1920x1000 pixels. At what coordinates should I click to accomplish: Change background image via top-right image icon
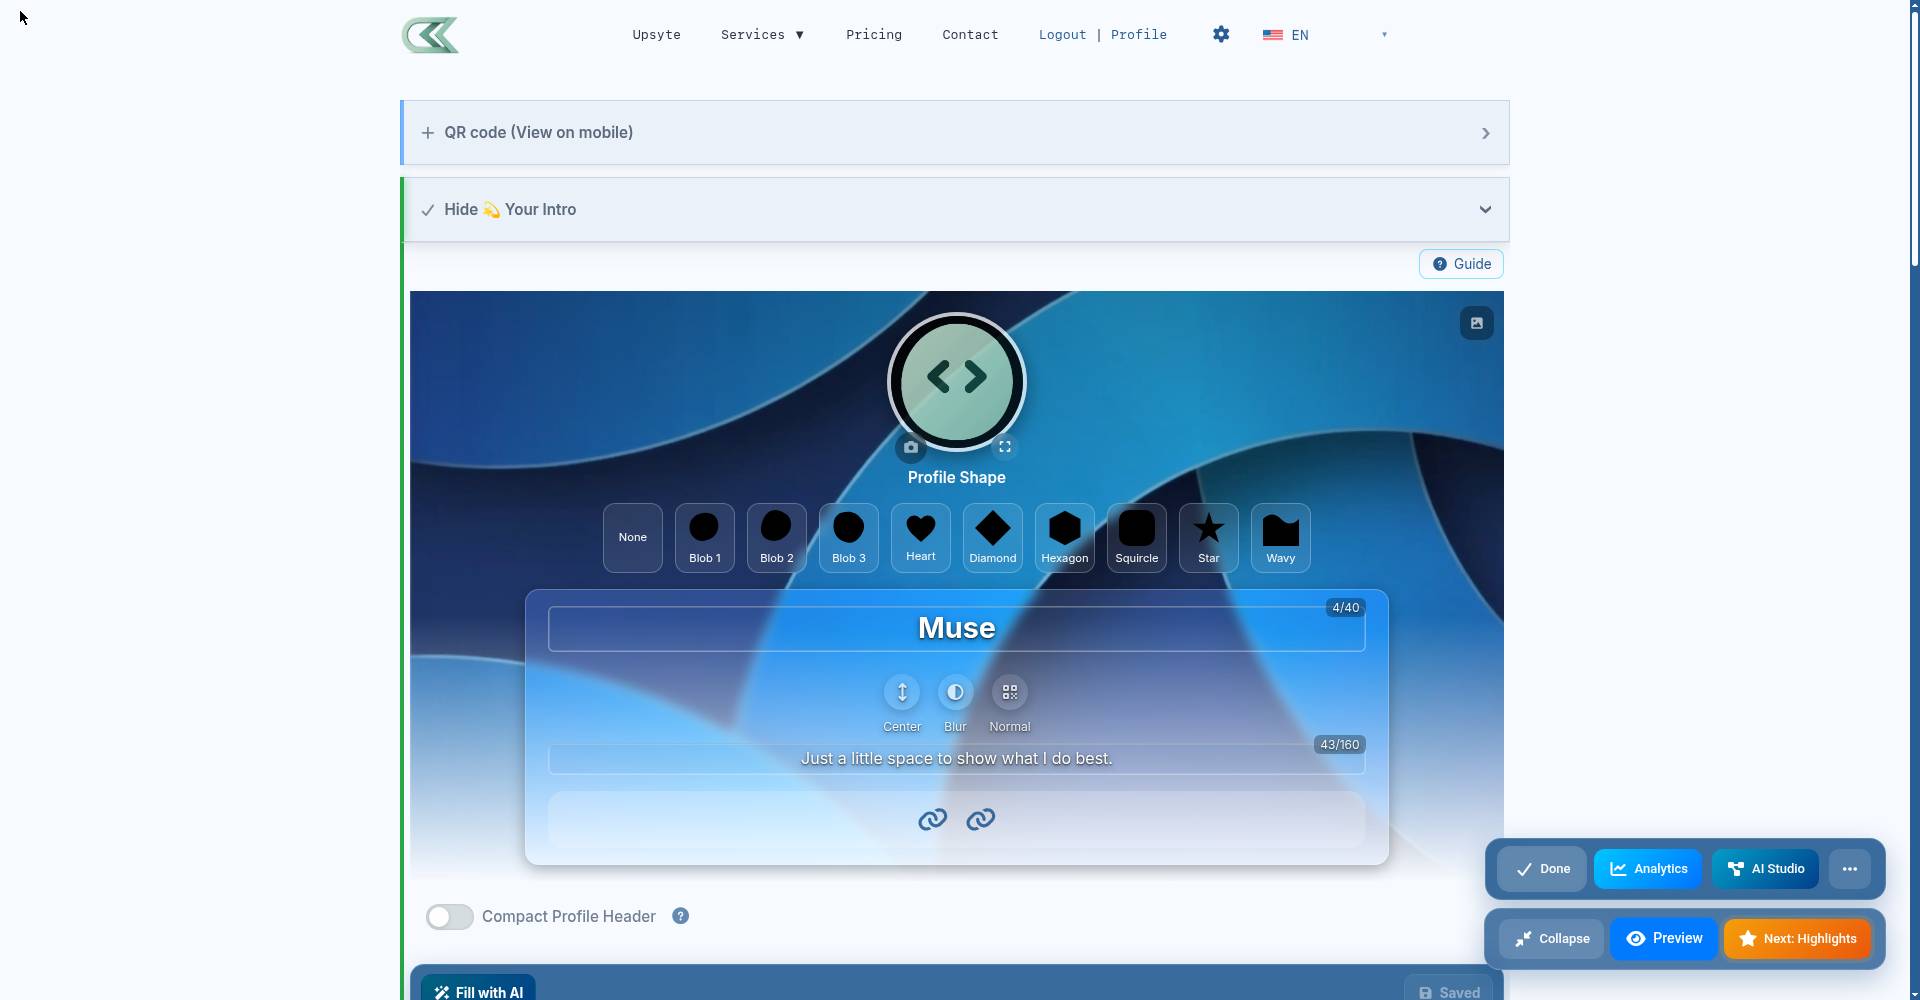point(1477,323)
